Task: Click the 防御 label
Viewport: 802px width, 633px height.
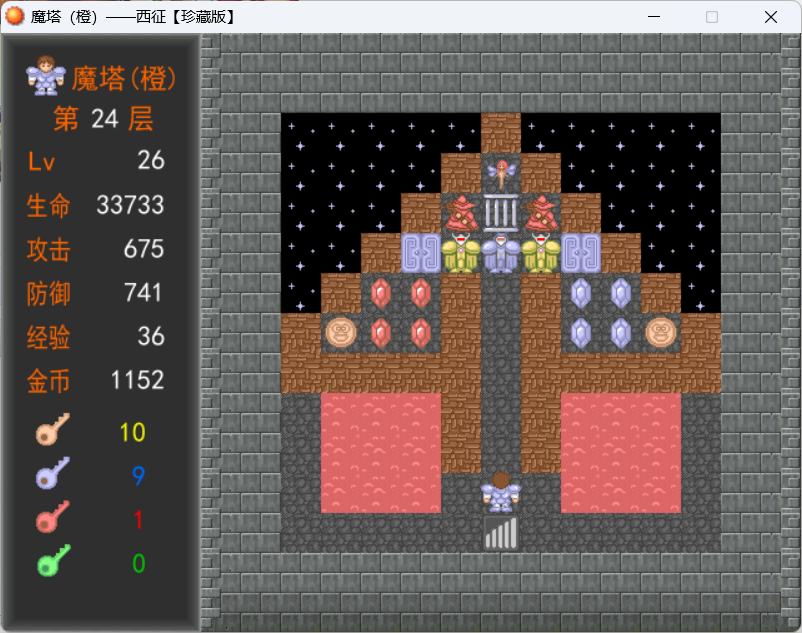Action: 48,294
